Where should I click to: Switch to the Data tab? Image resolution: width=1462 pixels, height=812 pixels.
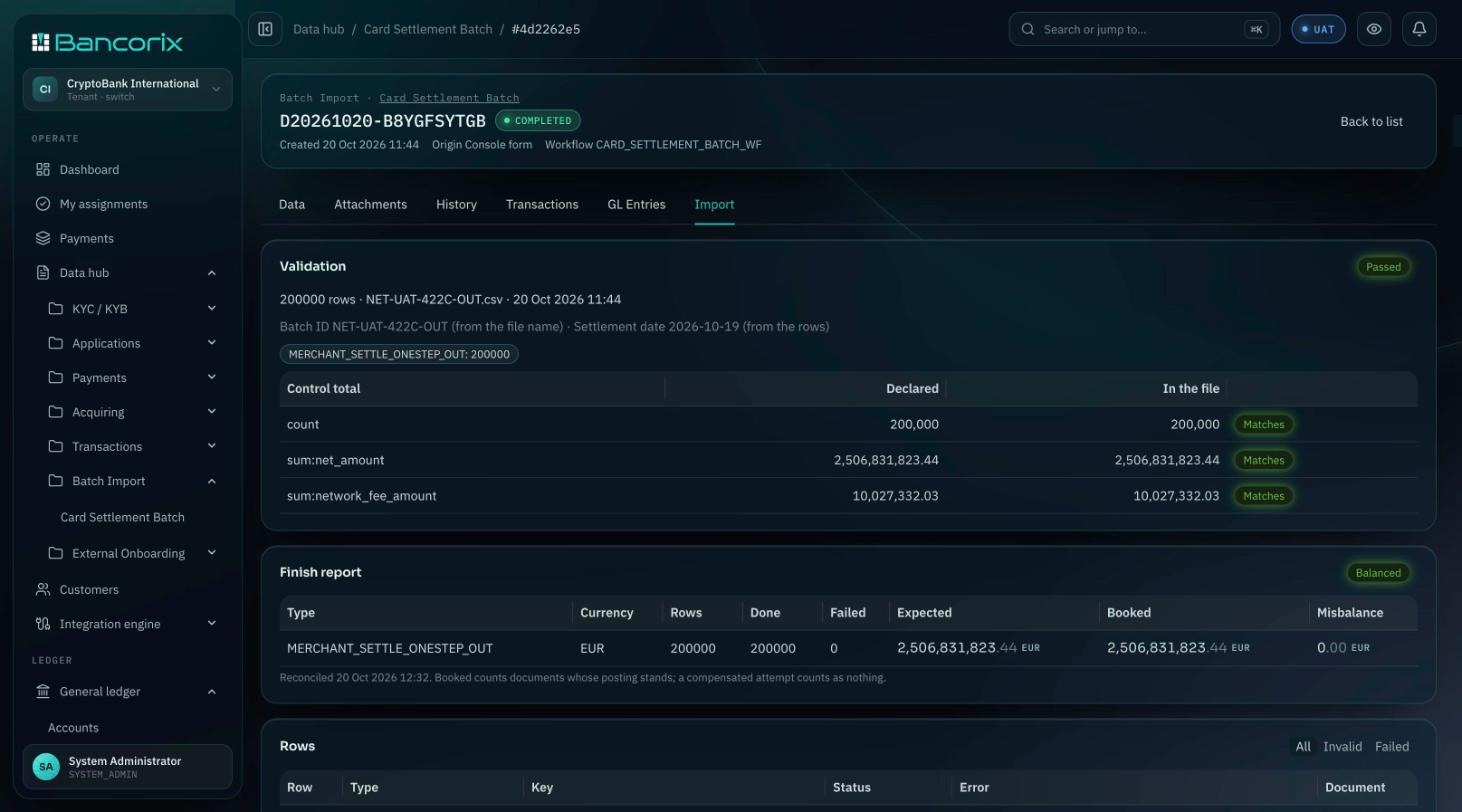pyautogui.click(x=292, y=205)
